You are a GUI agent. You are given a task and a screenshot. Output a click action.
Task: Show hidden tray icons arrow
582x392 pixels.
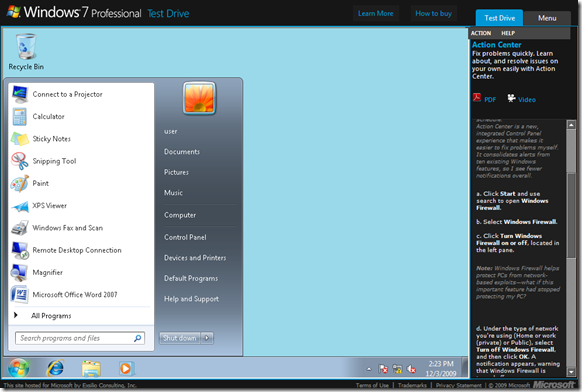pyautogui.click(x=369, y=369)
